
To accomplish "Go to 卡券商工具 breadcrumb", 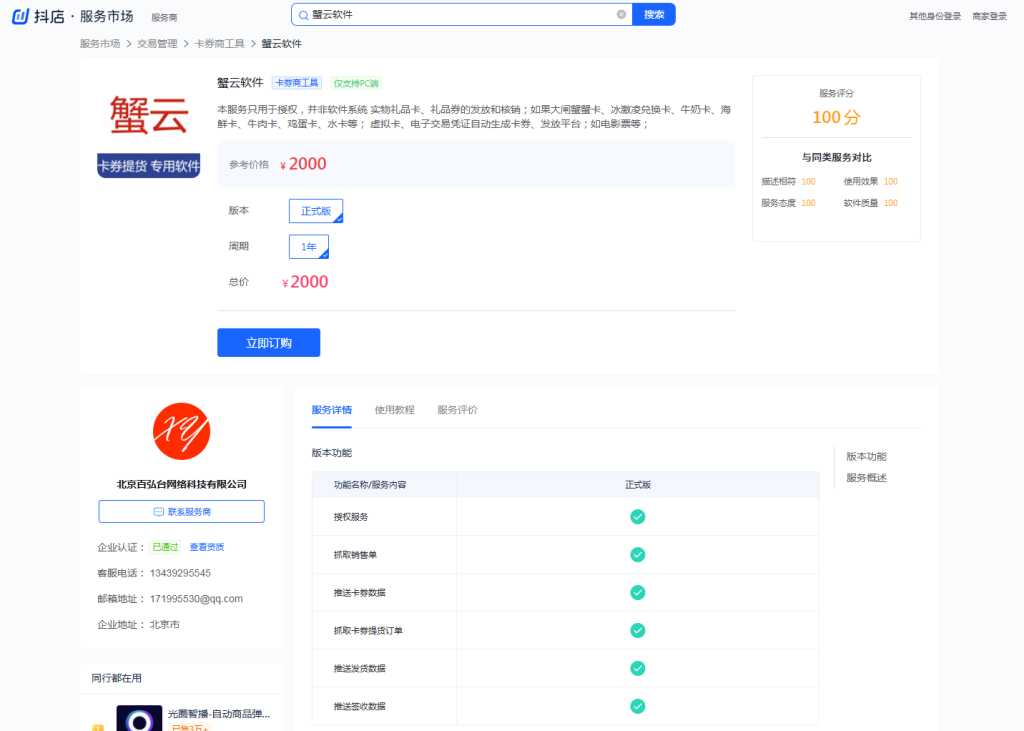I will pos(219,44).
